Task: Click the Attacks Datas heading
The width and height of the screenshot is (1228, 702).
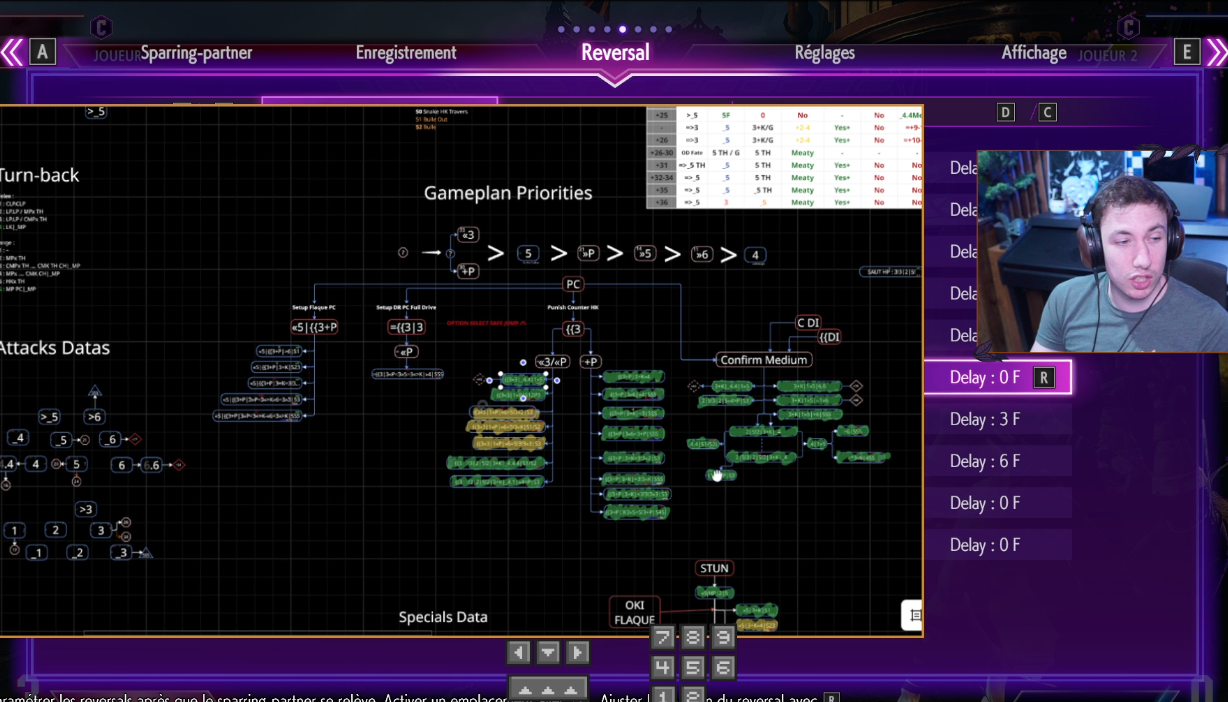Action: point(54,348)
